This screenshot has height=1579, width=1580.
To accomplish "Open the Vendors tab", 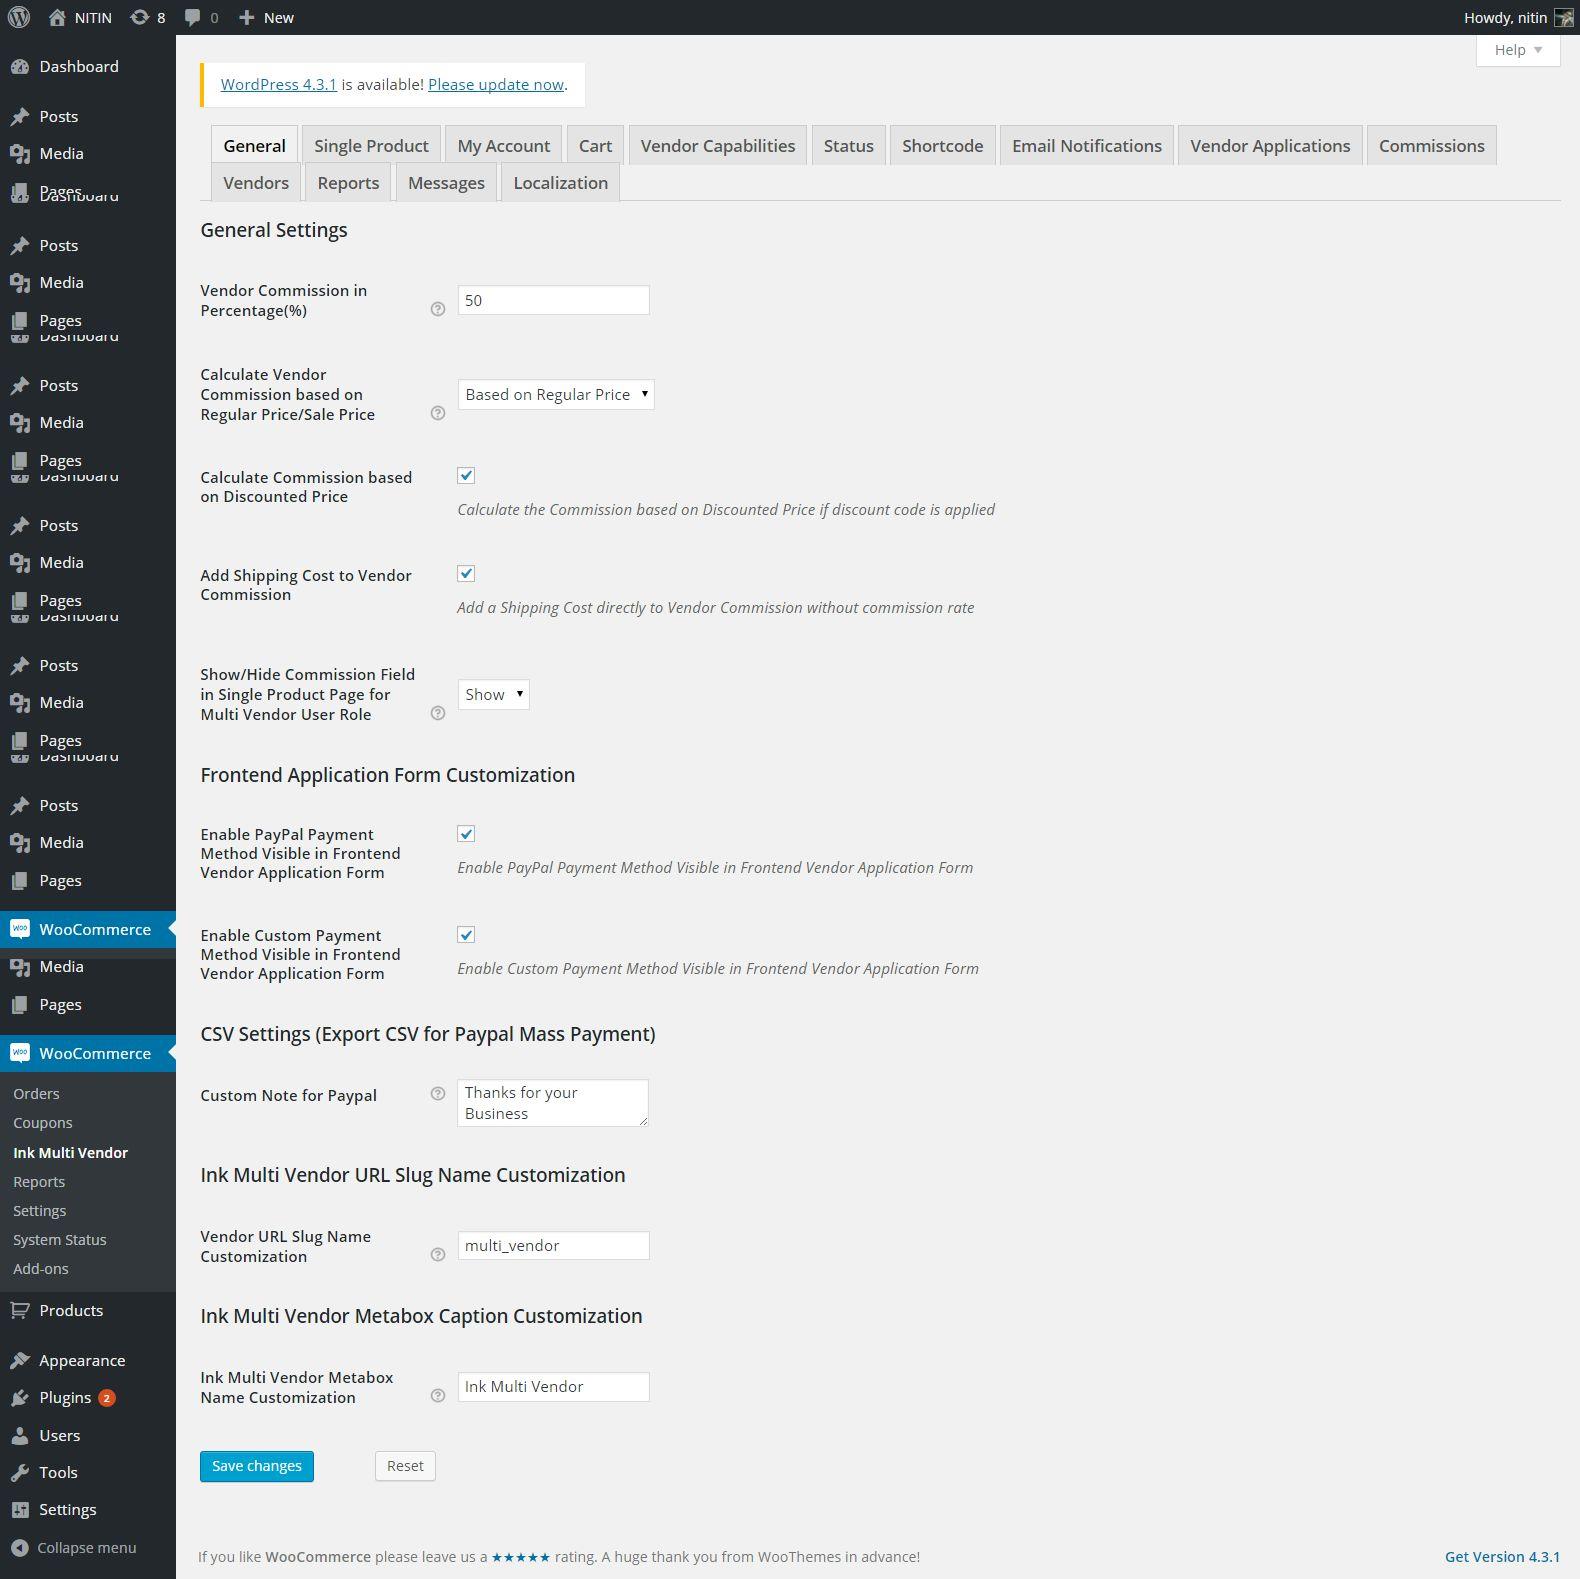I will coord(256,183).
